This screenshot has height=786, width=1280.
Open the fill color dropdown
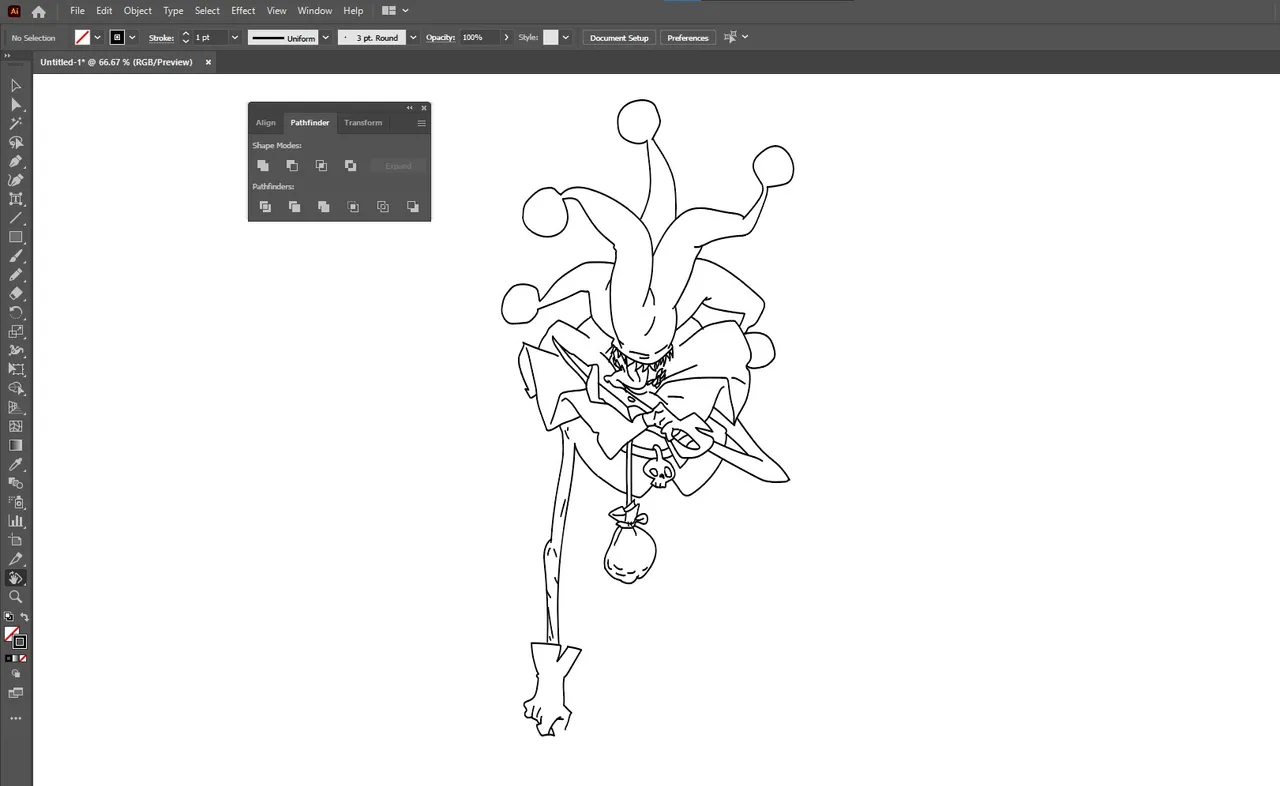pos(97,38)
